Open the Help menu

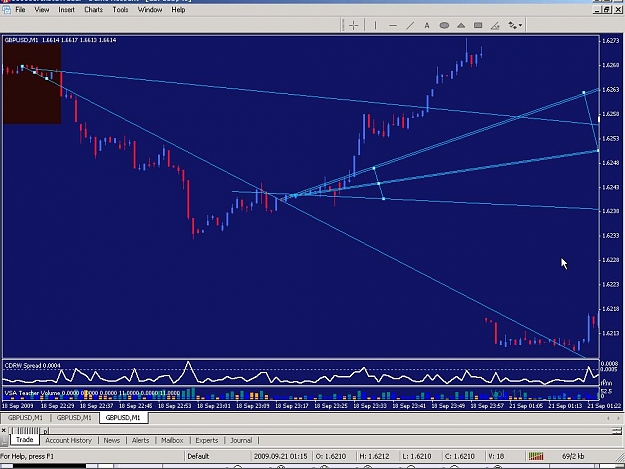[178, 10]
